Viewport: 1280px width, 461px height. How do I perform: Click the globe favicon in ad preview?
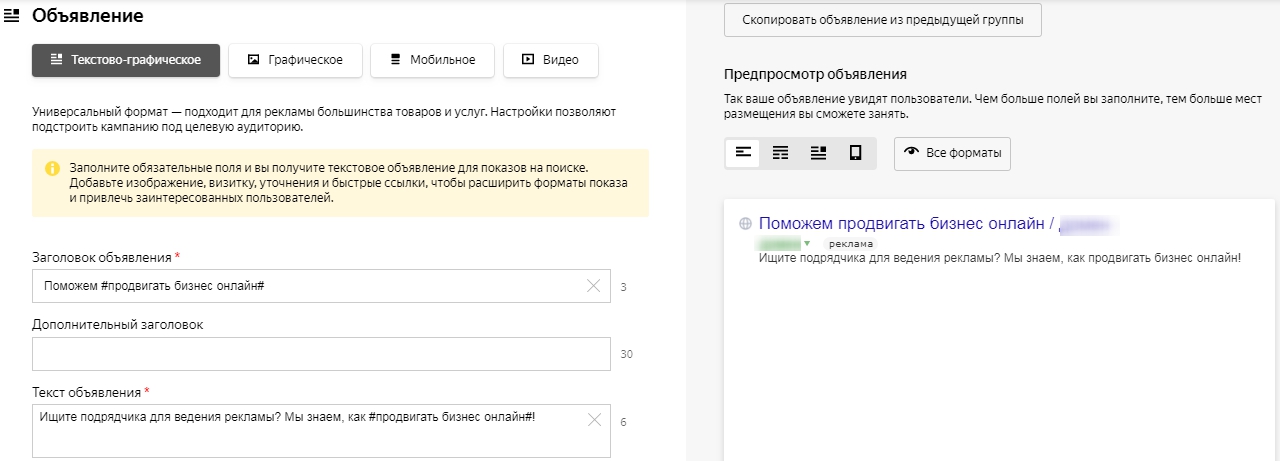(x=745, y=224)
